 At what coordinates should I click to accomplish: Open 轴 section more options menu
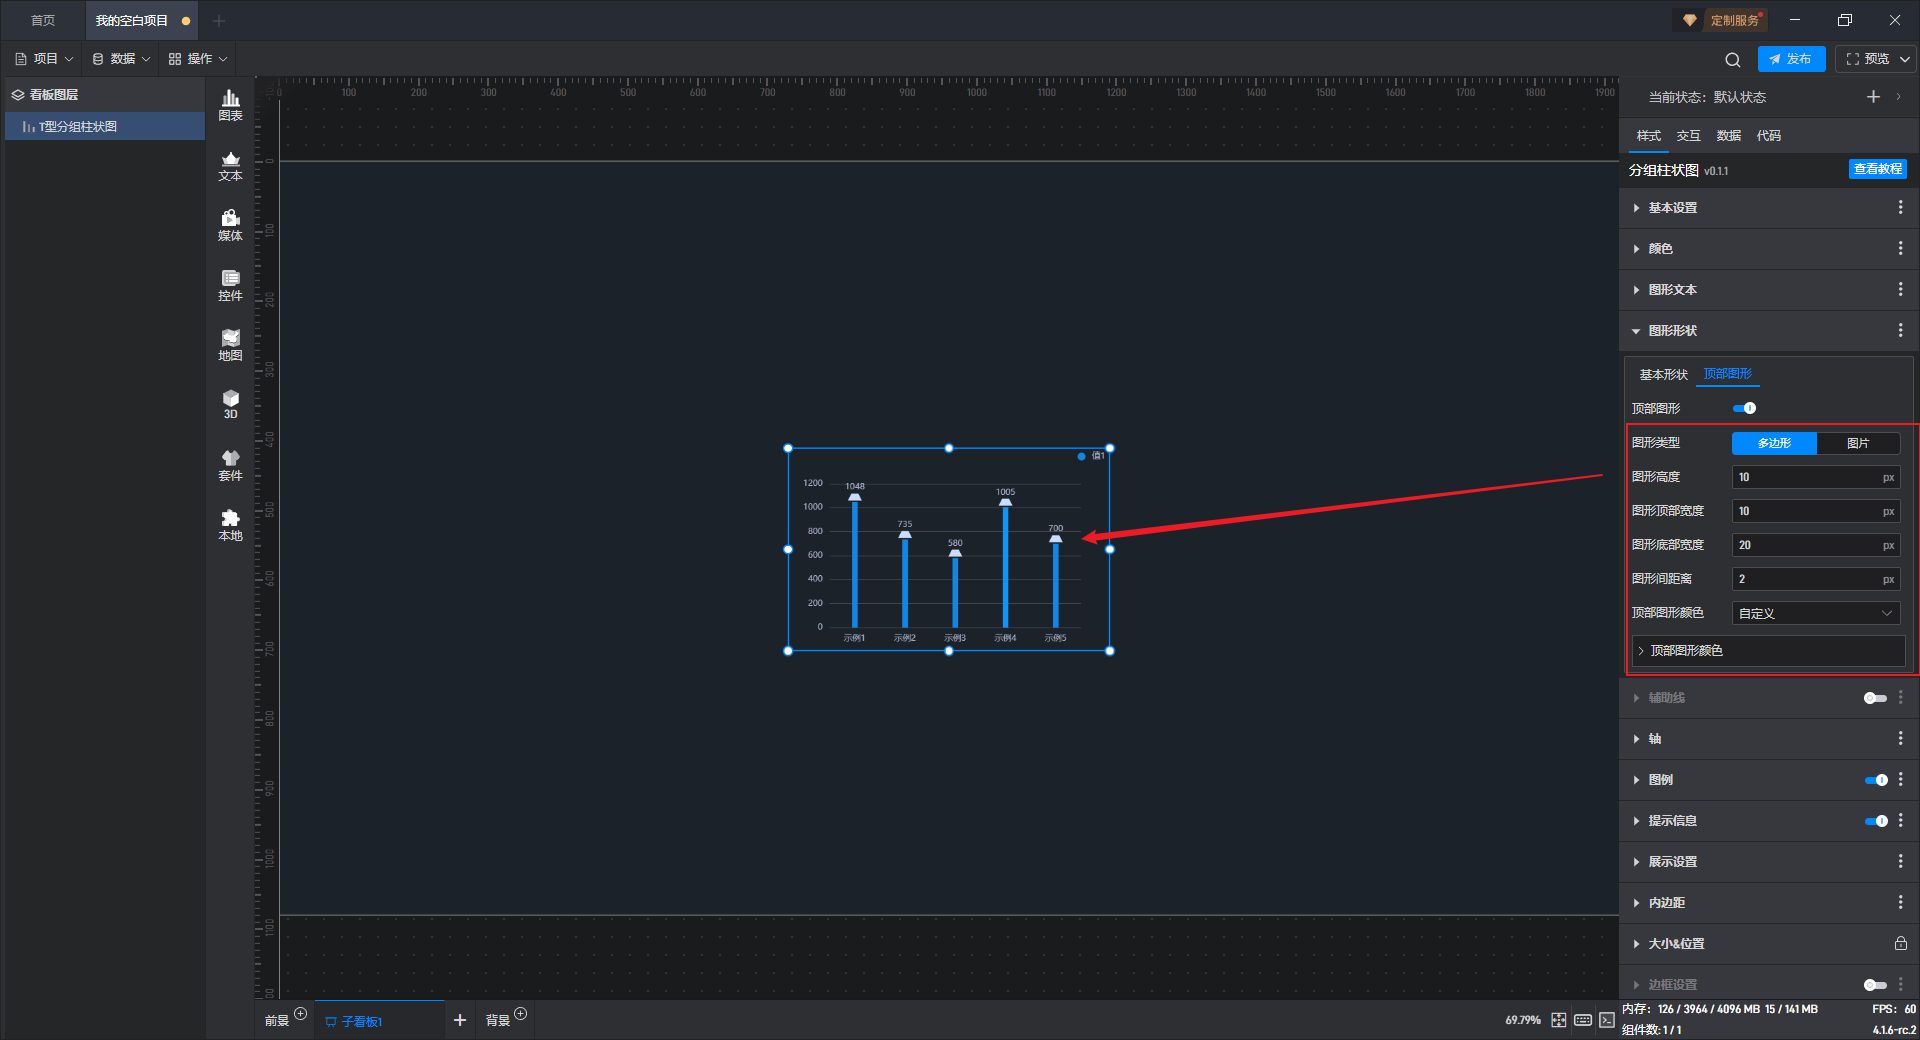coord(1900,738)
